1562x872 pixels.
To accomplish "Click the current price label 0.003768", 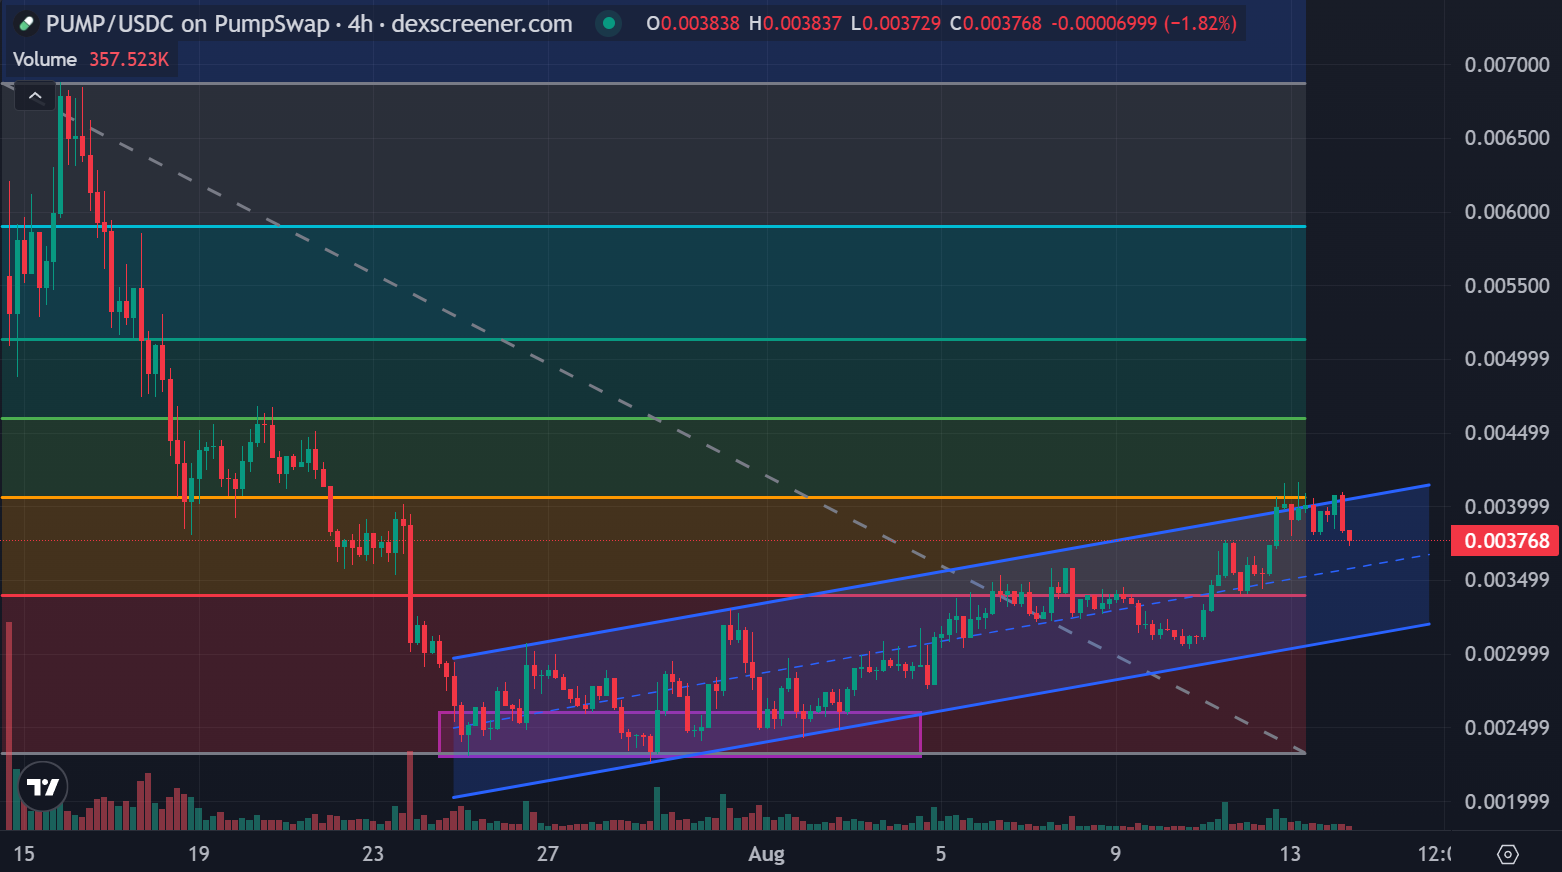I will point(1506,541).
